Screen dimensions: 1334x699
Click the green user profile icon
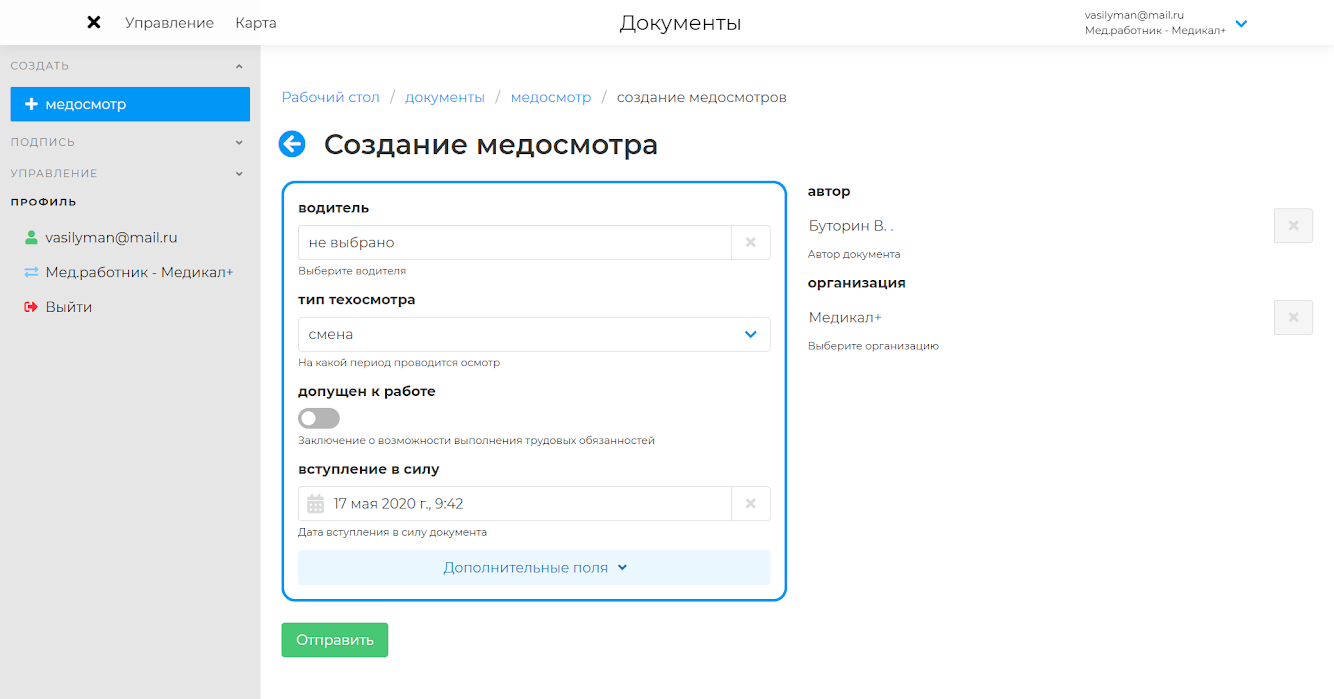(31, 238)
